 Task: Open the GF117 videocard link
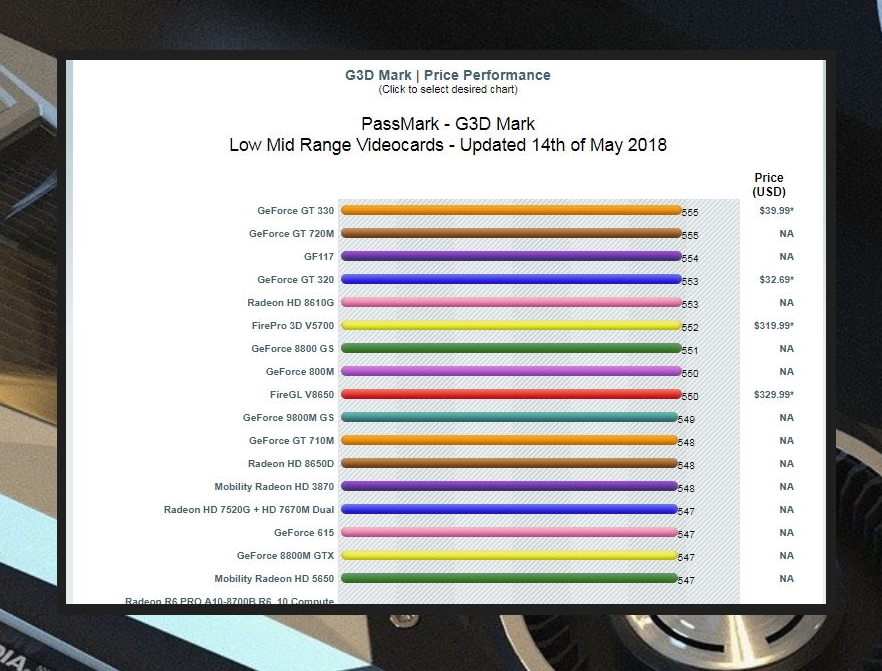(x=319, y=256)
